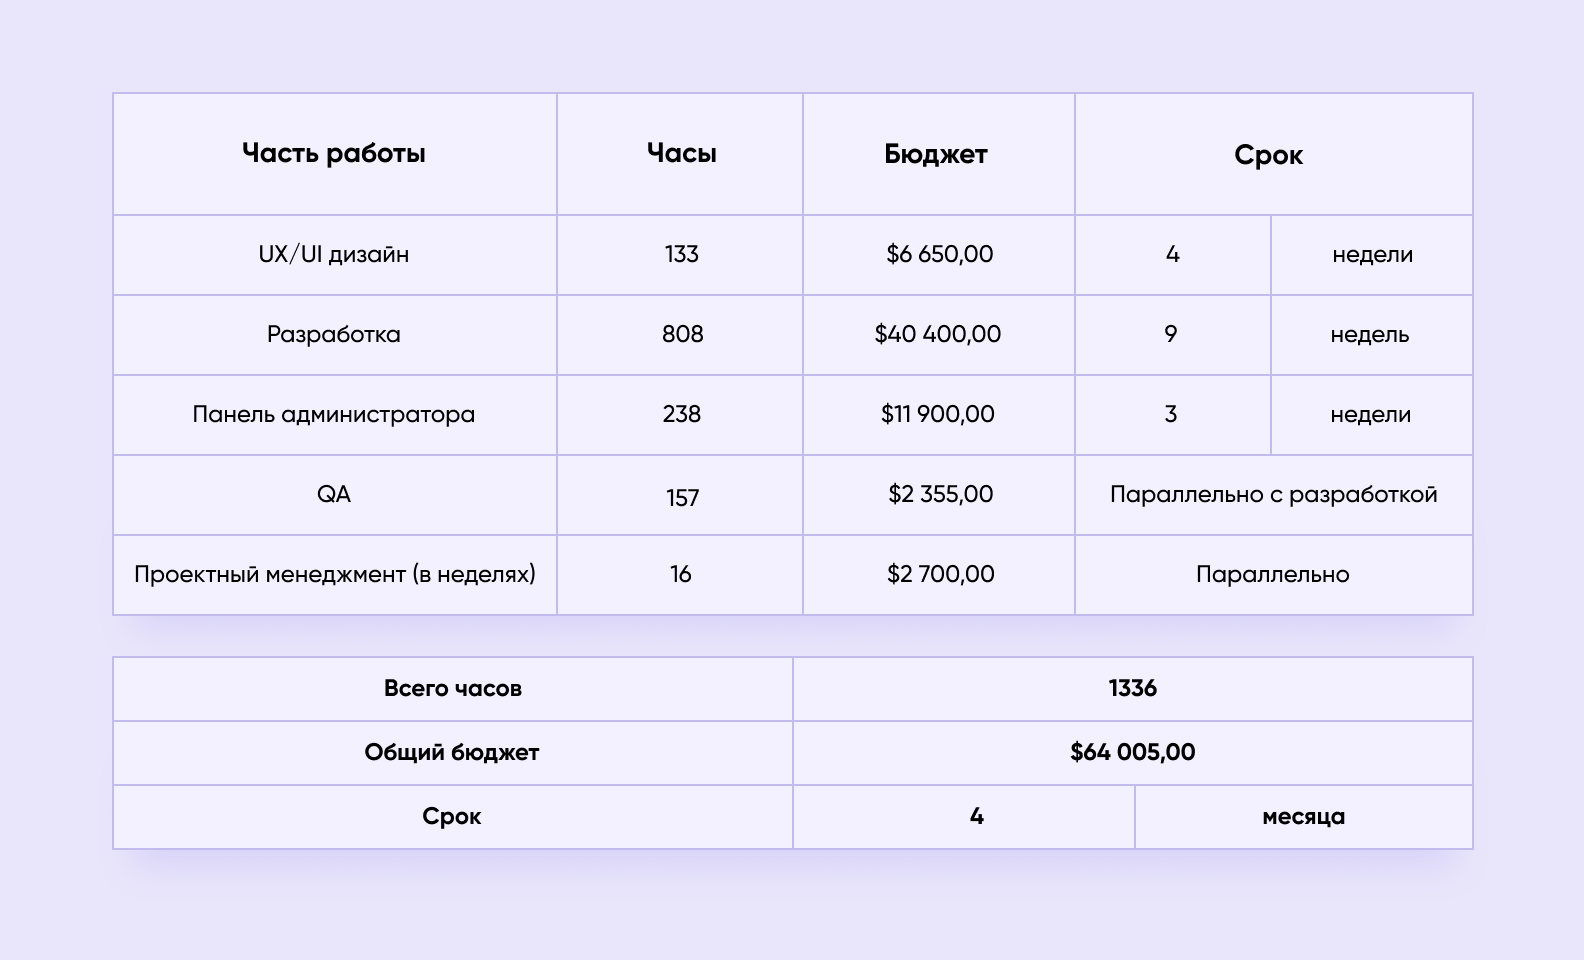The height and width of the screenshot is (960, 1584).
Task: Click the $11 900,00 budget cell
Action: click(938, 415)
